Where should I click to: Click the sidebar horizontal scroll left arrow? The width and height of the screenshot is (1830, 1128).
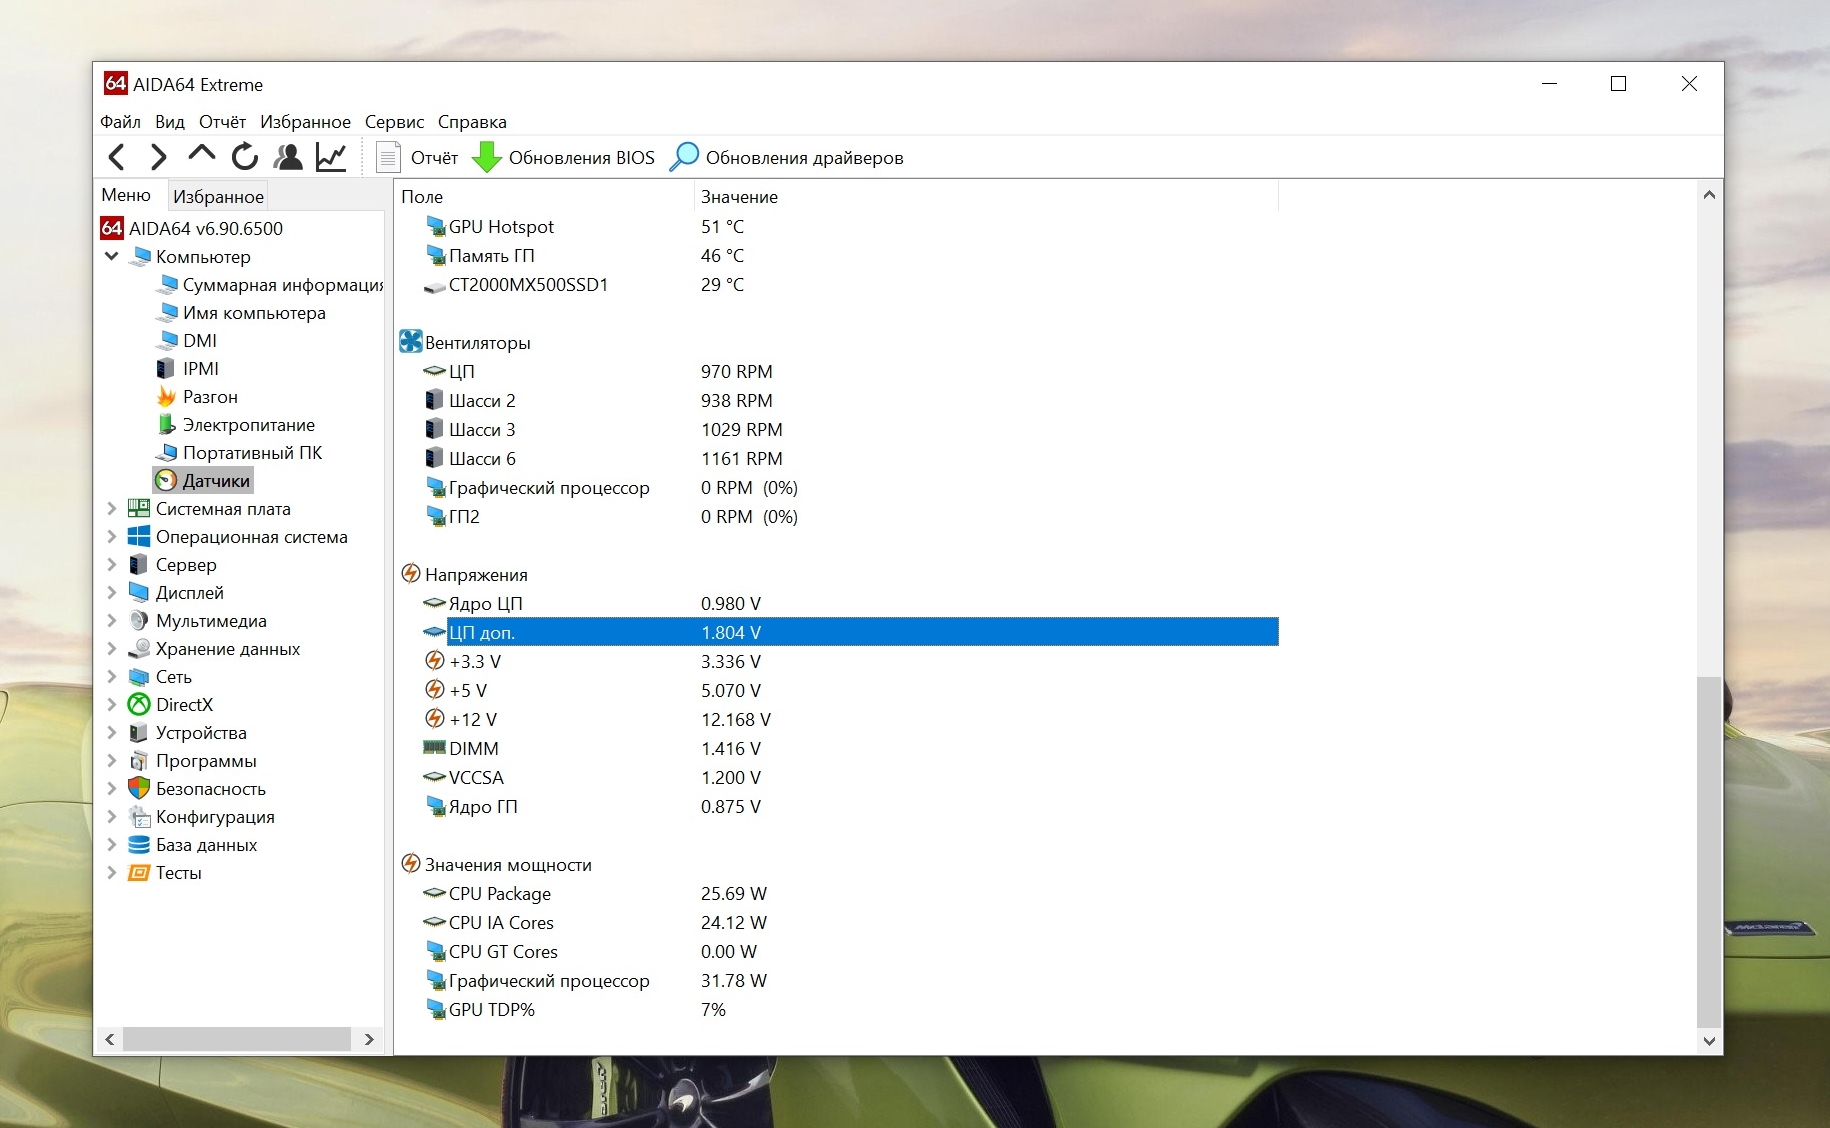[x=109, y=1039]
